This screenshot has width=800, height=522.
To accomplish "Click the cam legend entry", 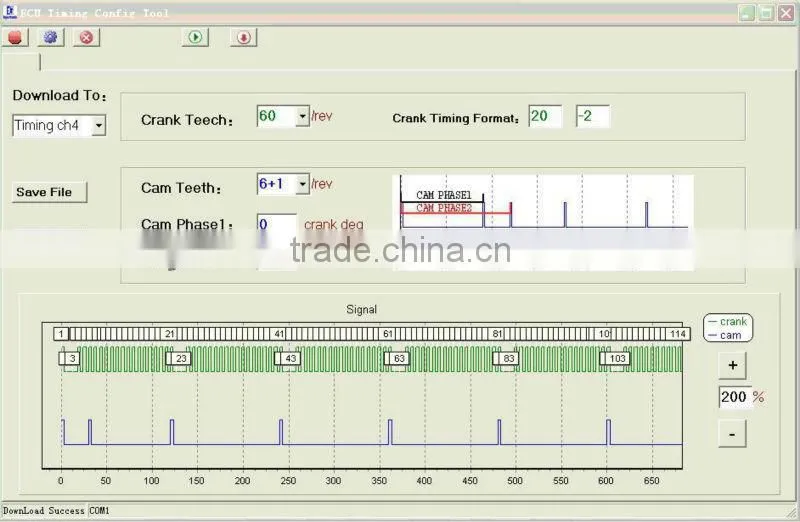I will (725, 335).
